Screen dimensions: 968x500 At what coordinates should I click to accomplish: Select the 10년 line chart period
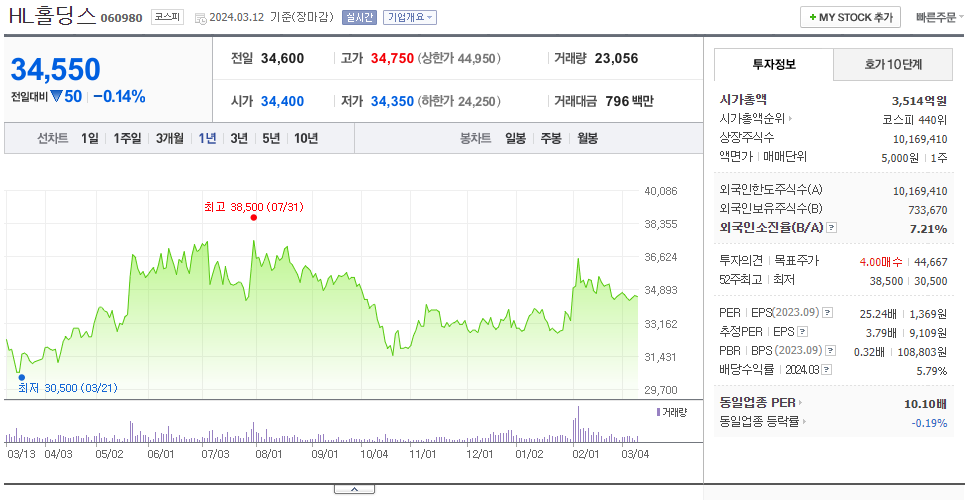(306, 138)
